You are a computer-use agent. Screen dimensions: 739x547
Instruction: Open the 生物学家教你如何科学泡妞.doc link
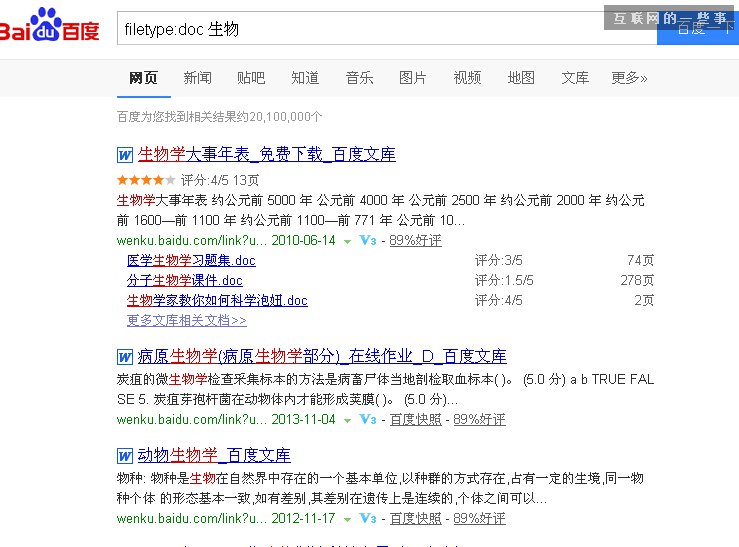pyautogui.click(x=217, y=301)
